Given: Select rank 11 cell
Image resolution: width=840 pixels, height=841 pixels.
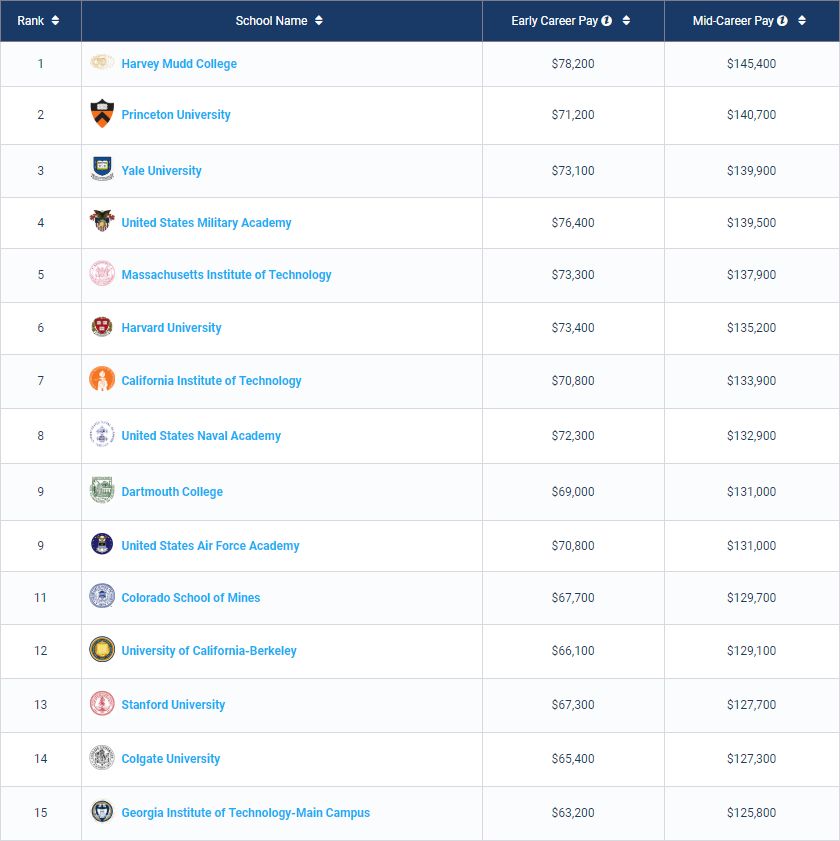Looking at the screenshot, I should (40, 598).
